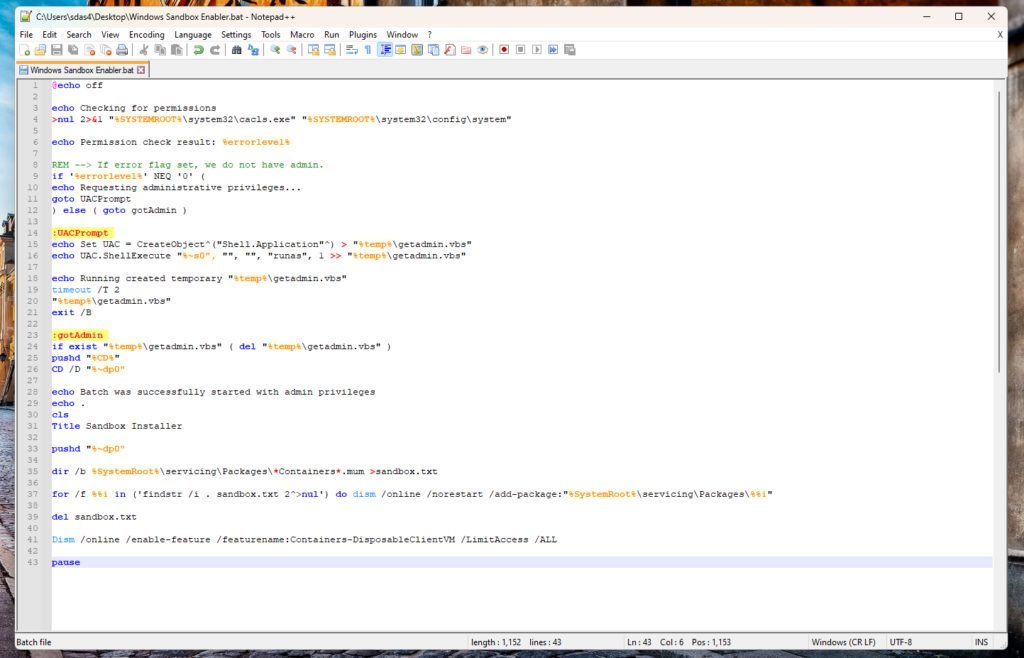This screenshot has height=658, width=1024.
Task: Toggle synchronize horizontal scrolling
Action: pos(330,50)
